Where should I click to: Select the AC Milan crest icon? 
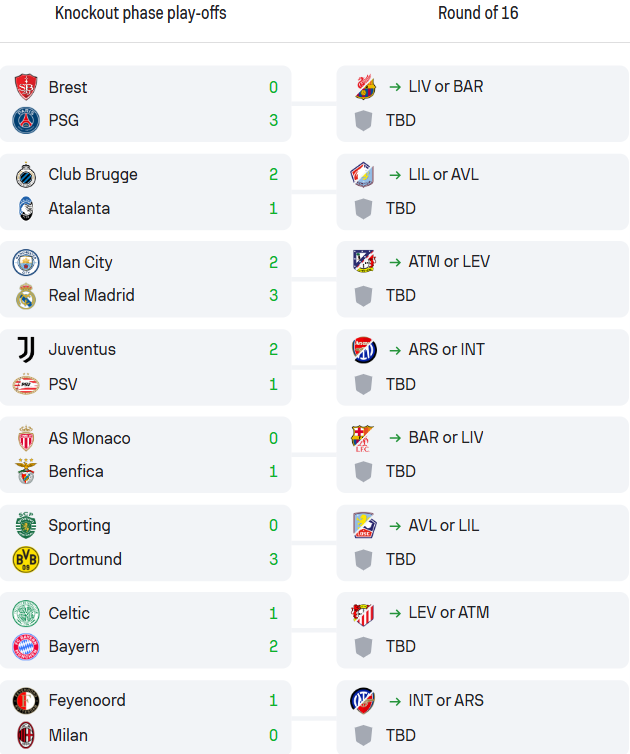point(26,735)
